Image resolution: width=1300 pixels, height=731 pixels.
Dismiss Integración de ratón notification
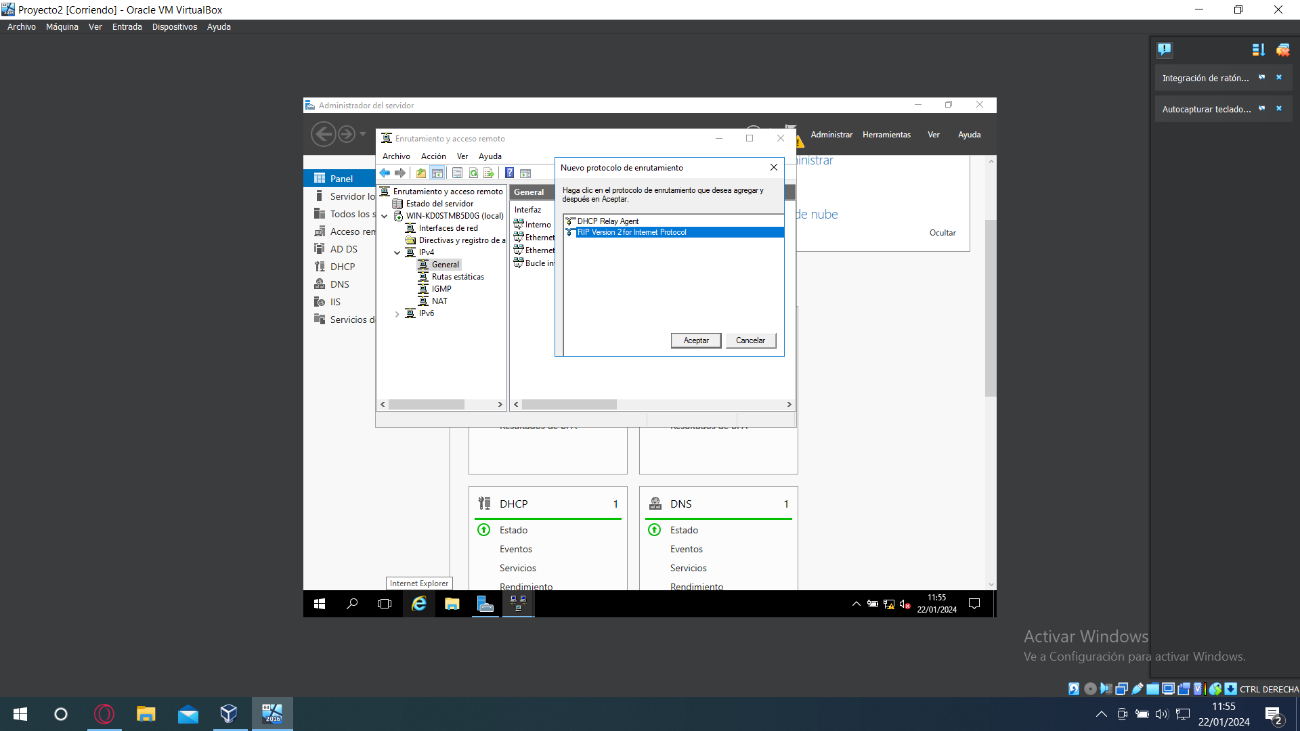pos(1278,77)
